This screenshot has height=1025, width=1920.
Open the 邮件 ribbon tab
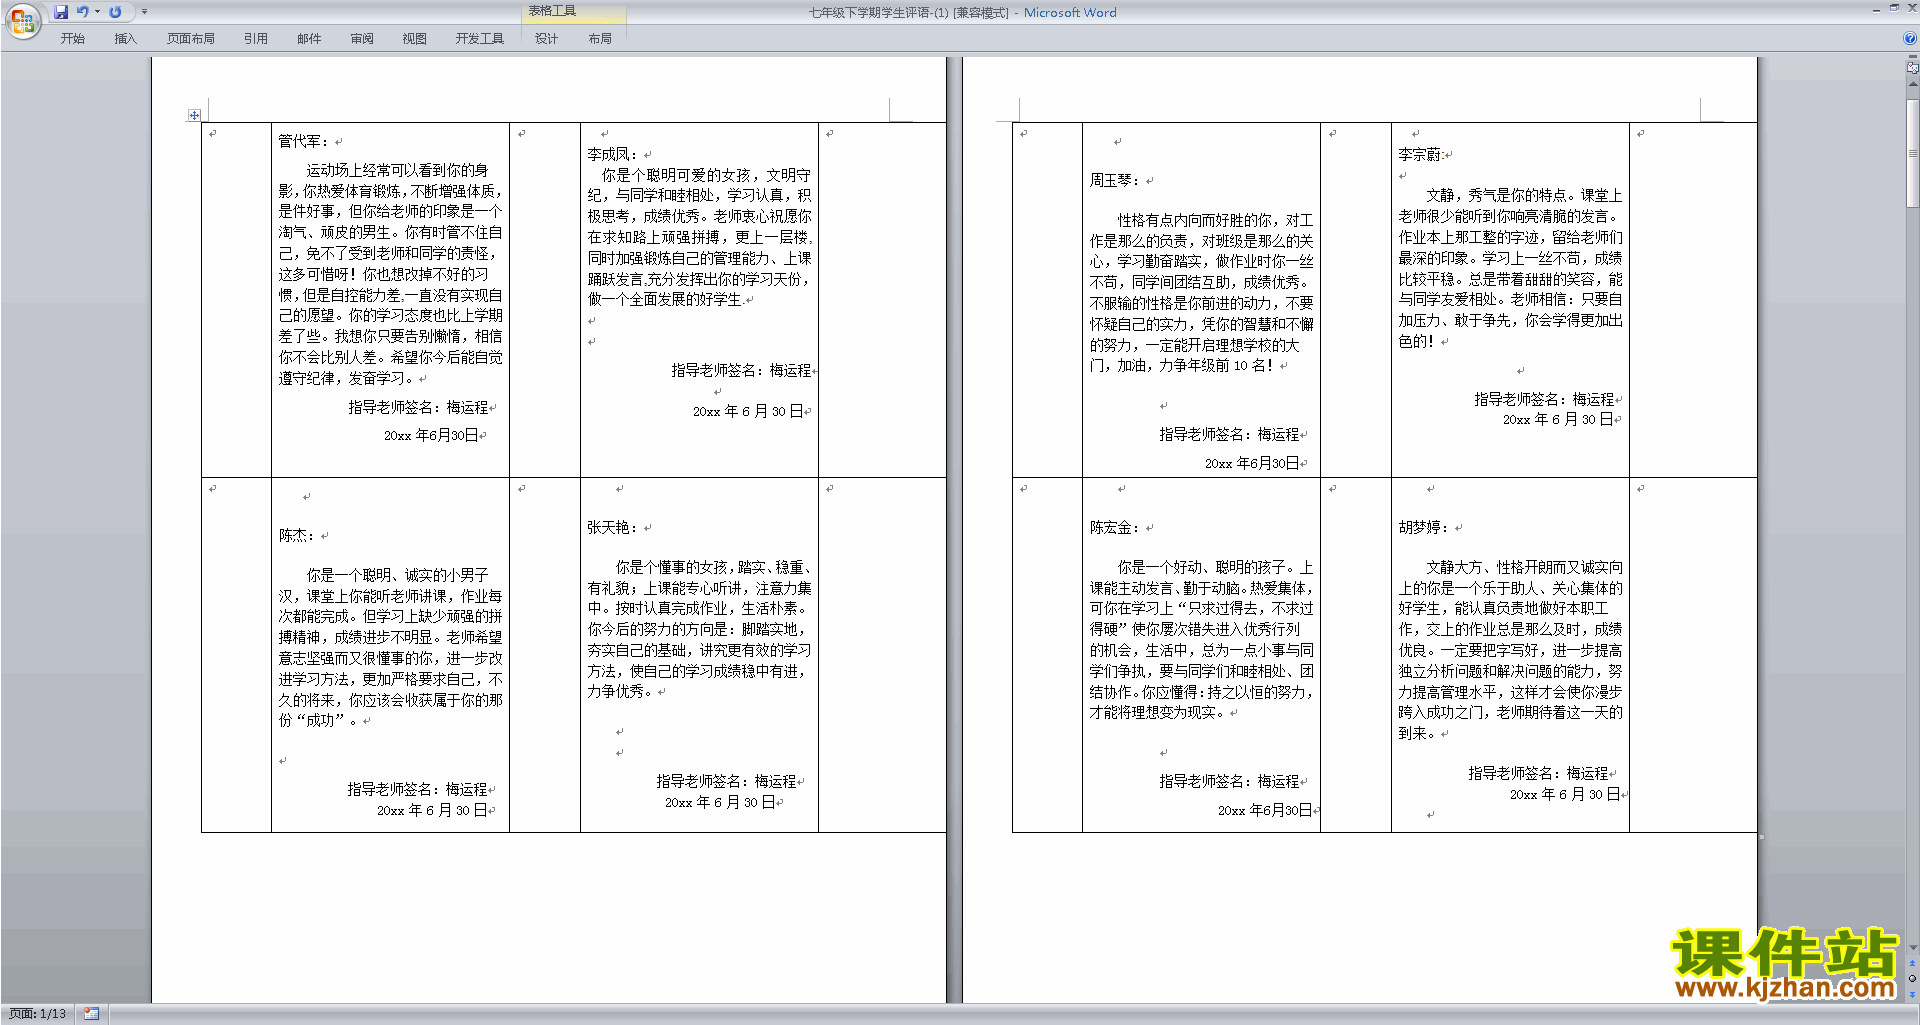(x=309, y=38)
